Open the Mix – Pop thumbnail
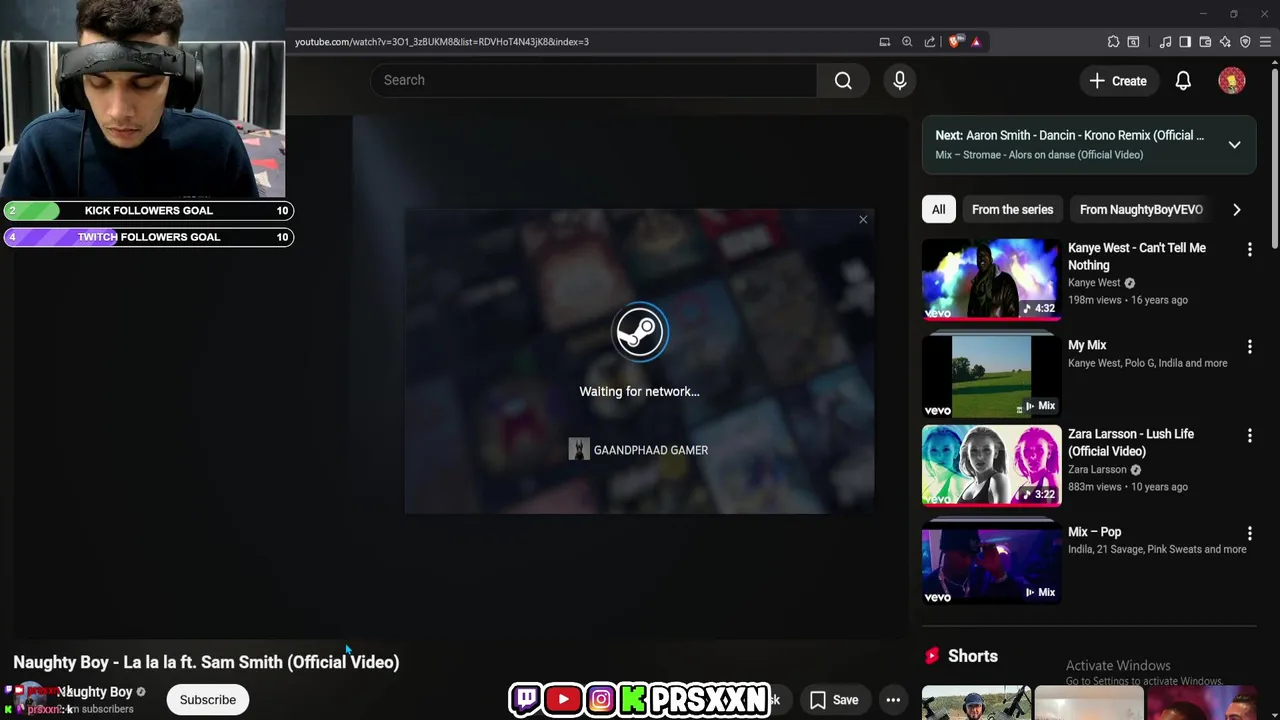This screenshot has height=720, width=1280. point(991,563)
